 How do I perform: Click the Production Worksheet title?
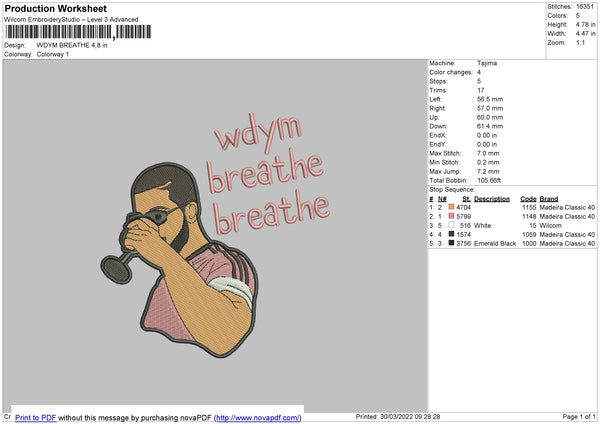(x=55, y=8)
